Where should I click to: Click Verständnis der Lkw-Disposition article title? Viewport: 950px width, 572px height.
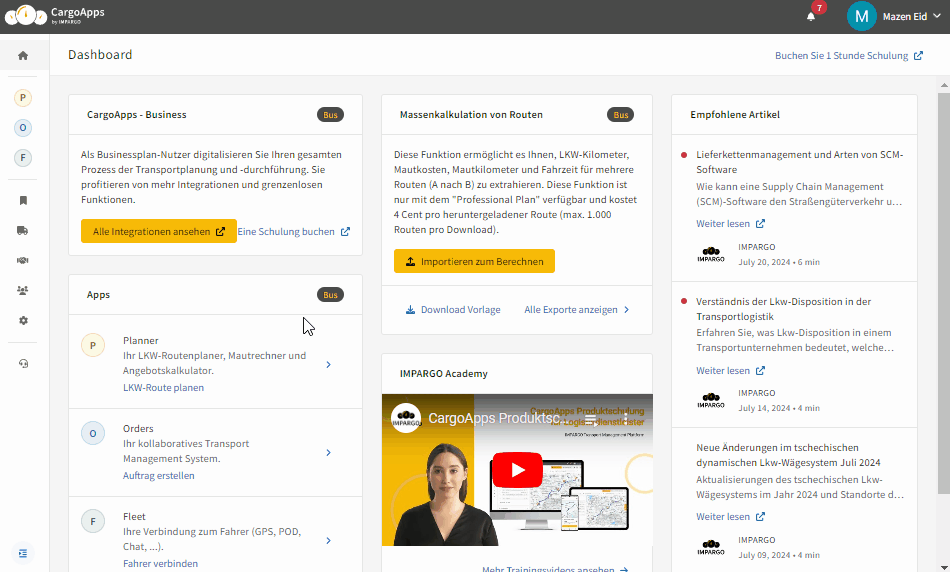(x=783, y=309)
